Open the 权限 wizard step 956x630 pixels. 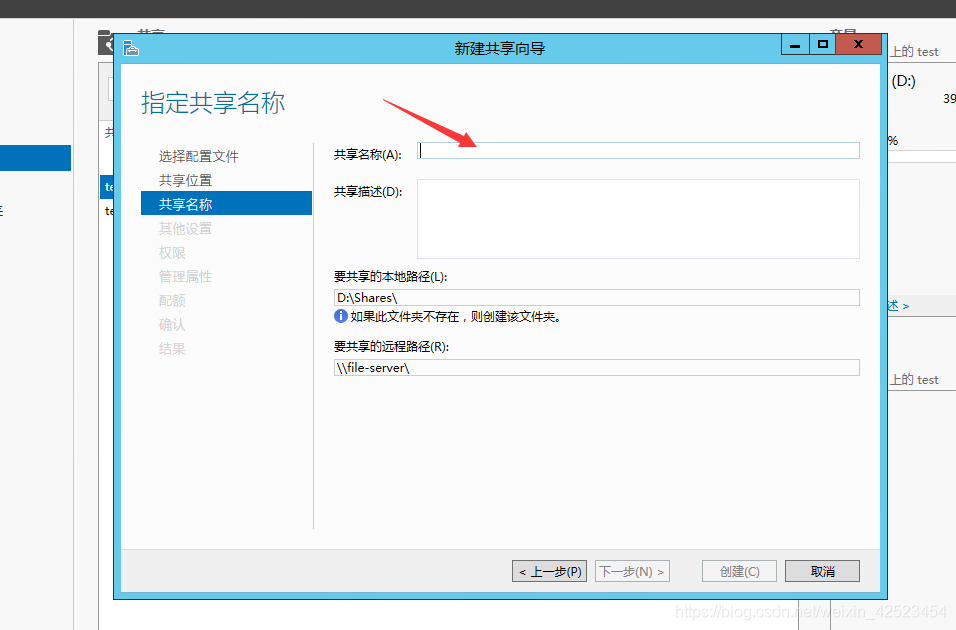click(x=172, y=252)
